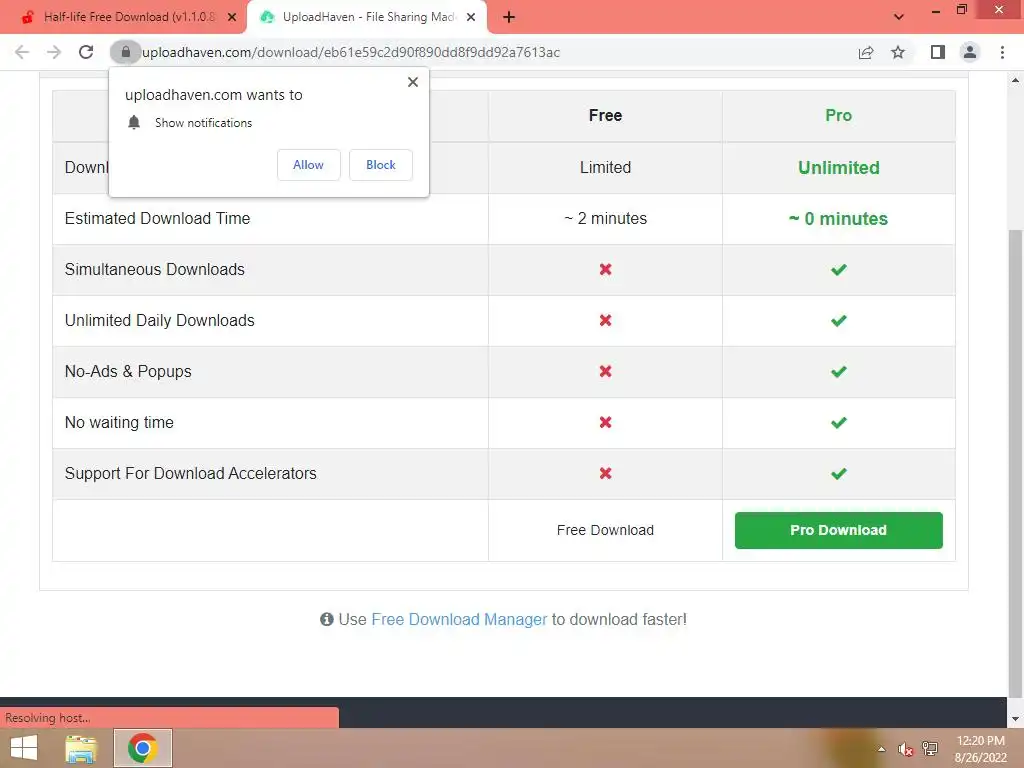Dismiss the notification permission popup
1024x768 pixels.
[x=413, y=82]
